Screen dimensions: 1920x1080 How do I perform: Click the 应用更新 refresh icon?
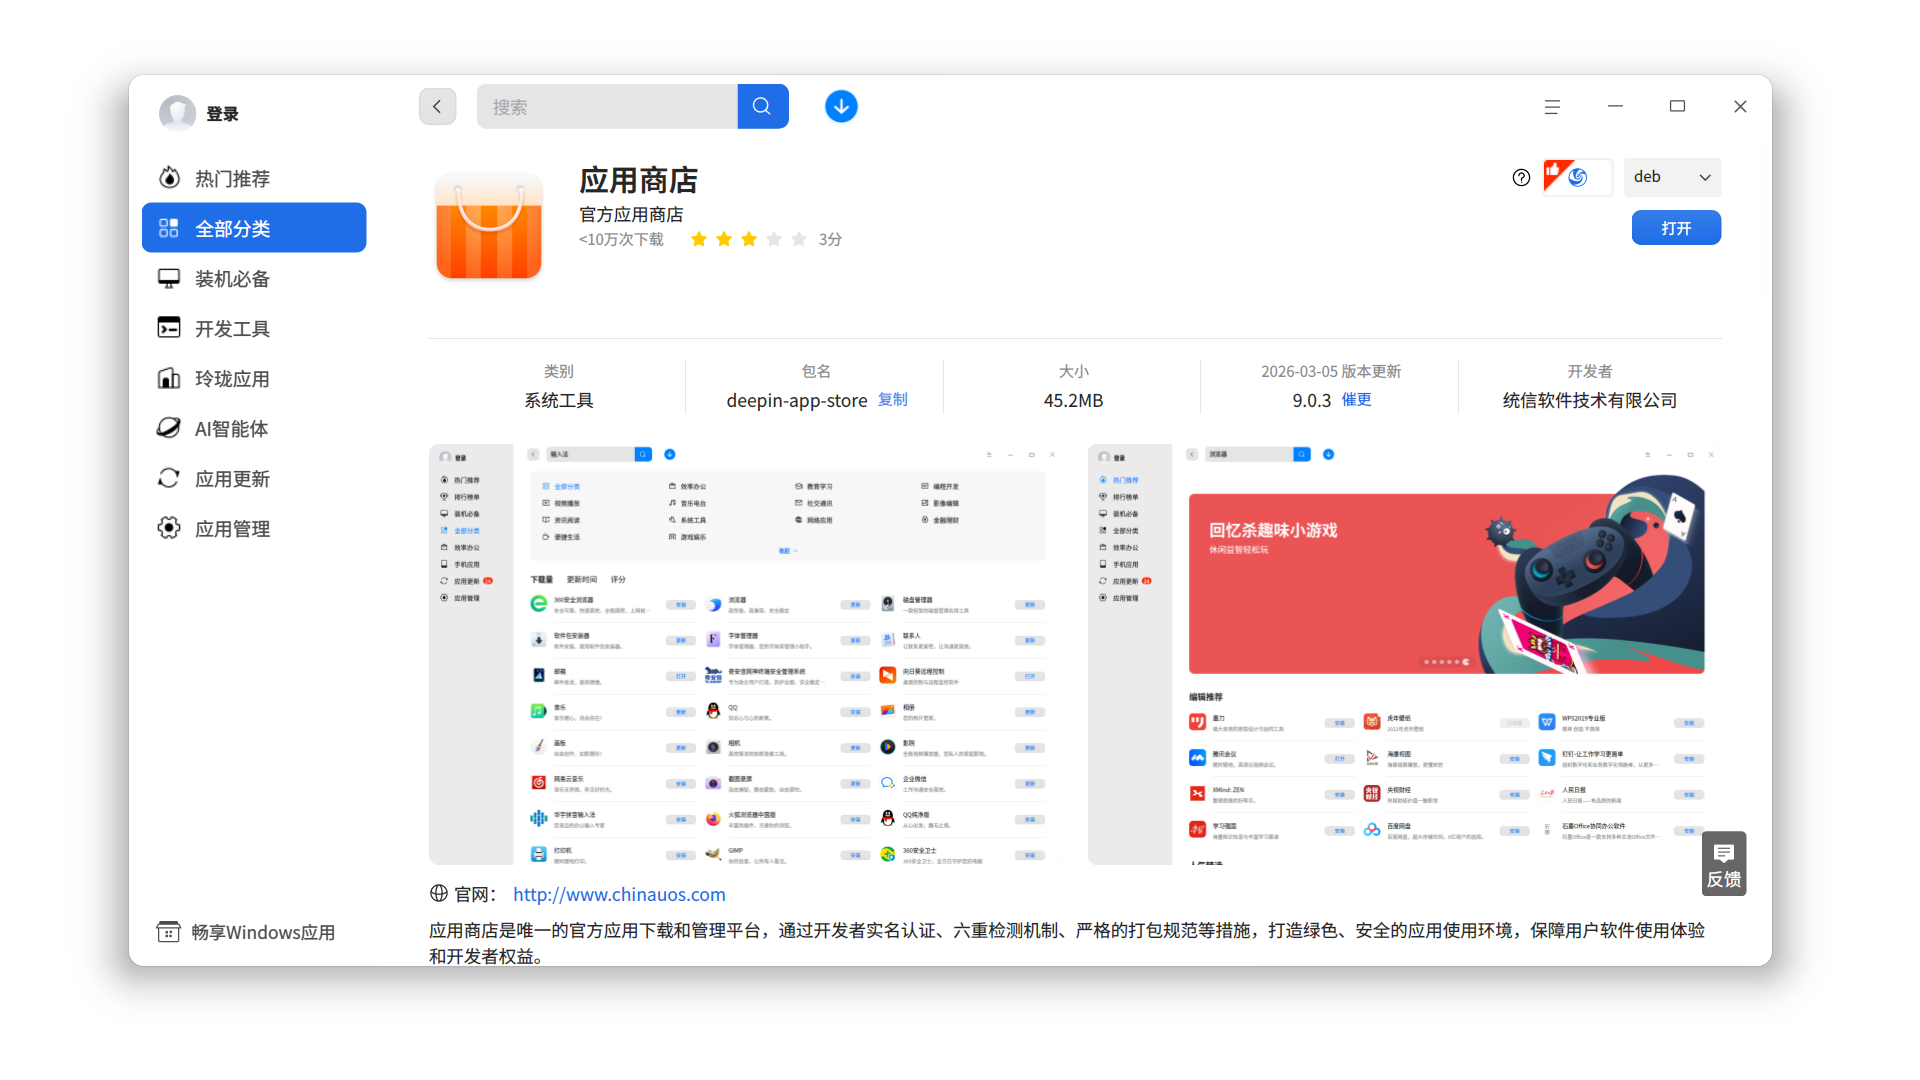(169, 478)
